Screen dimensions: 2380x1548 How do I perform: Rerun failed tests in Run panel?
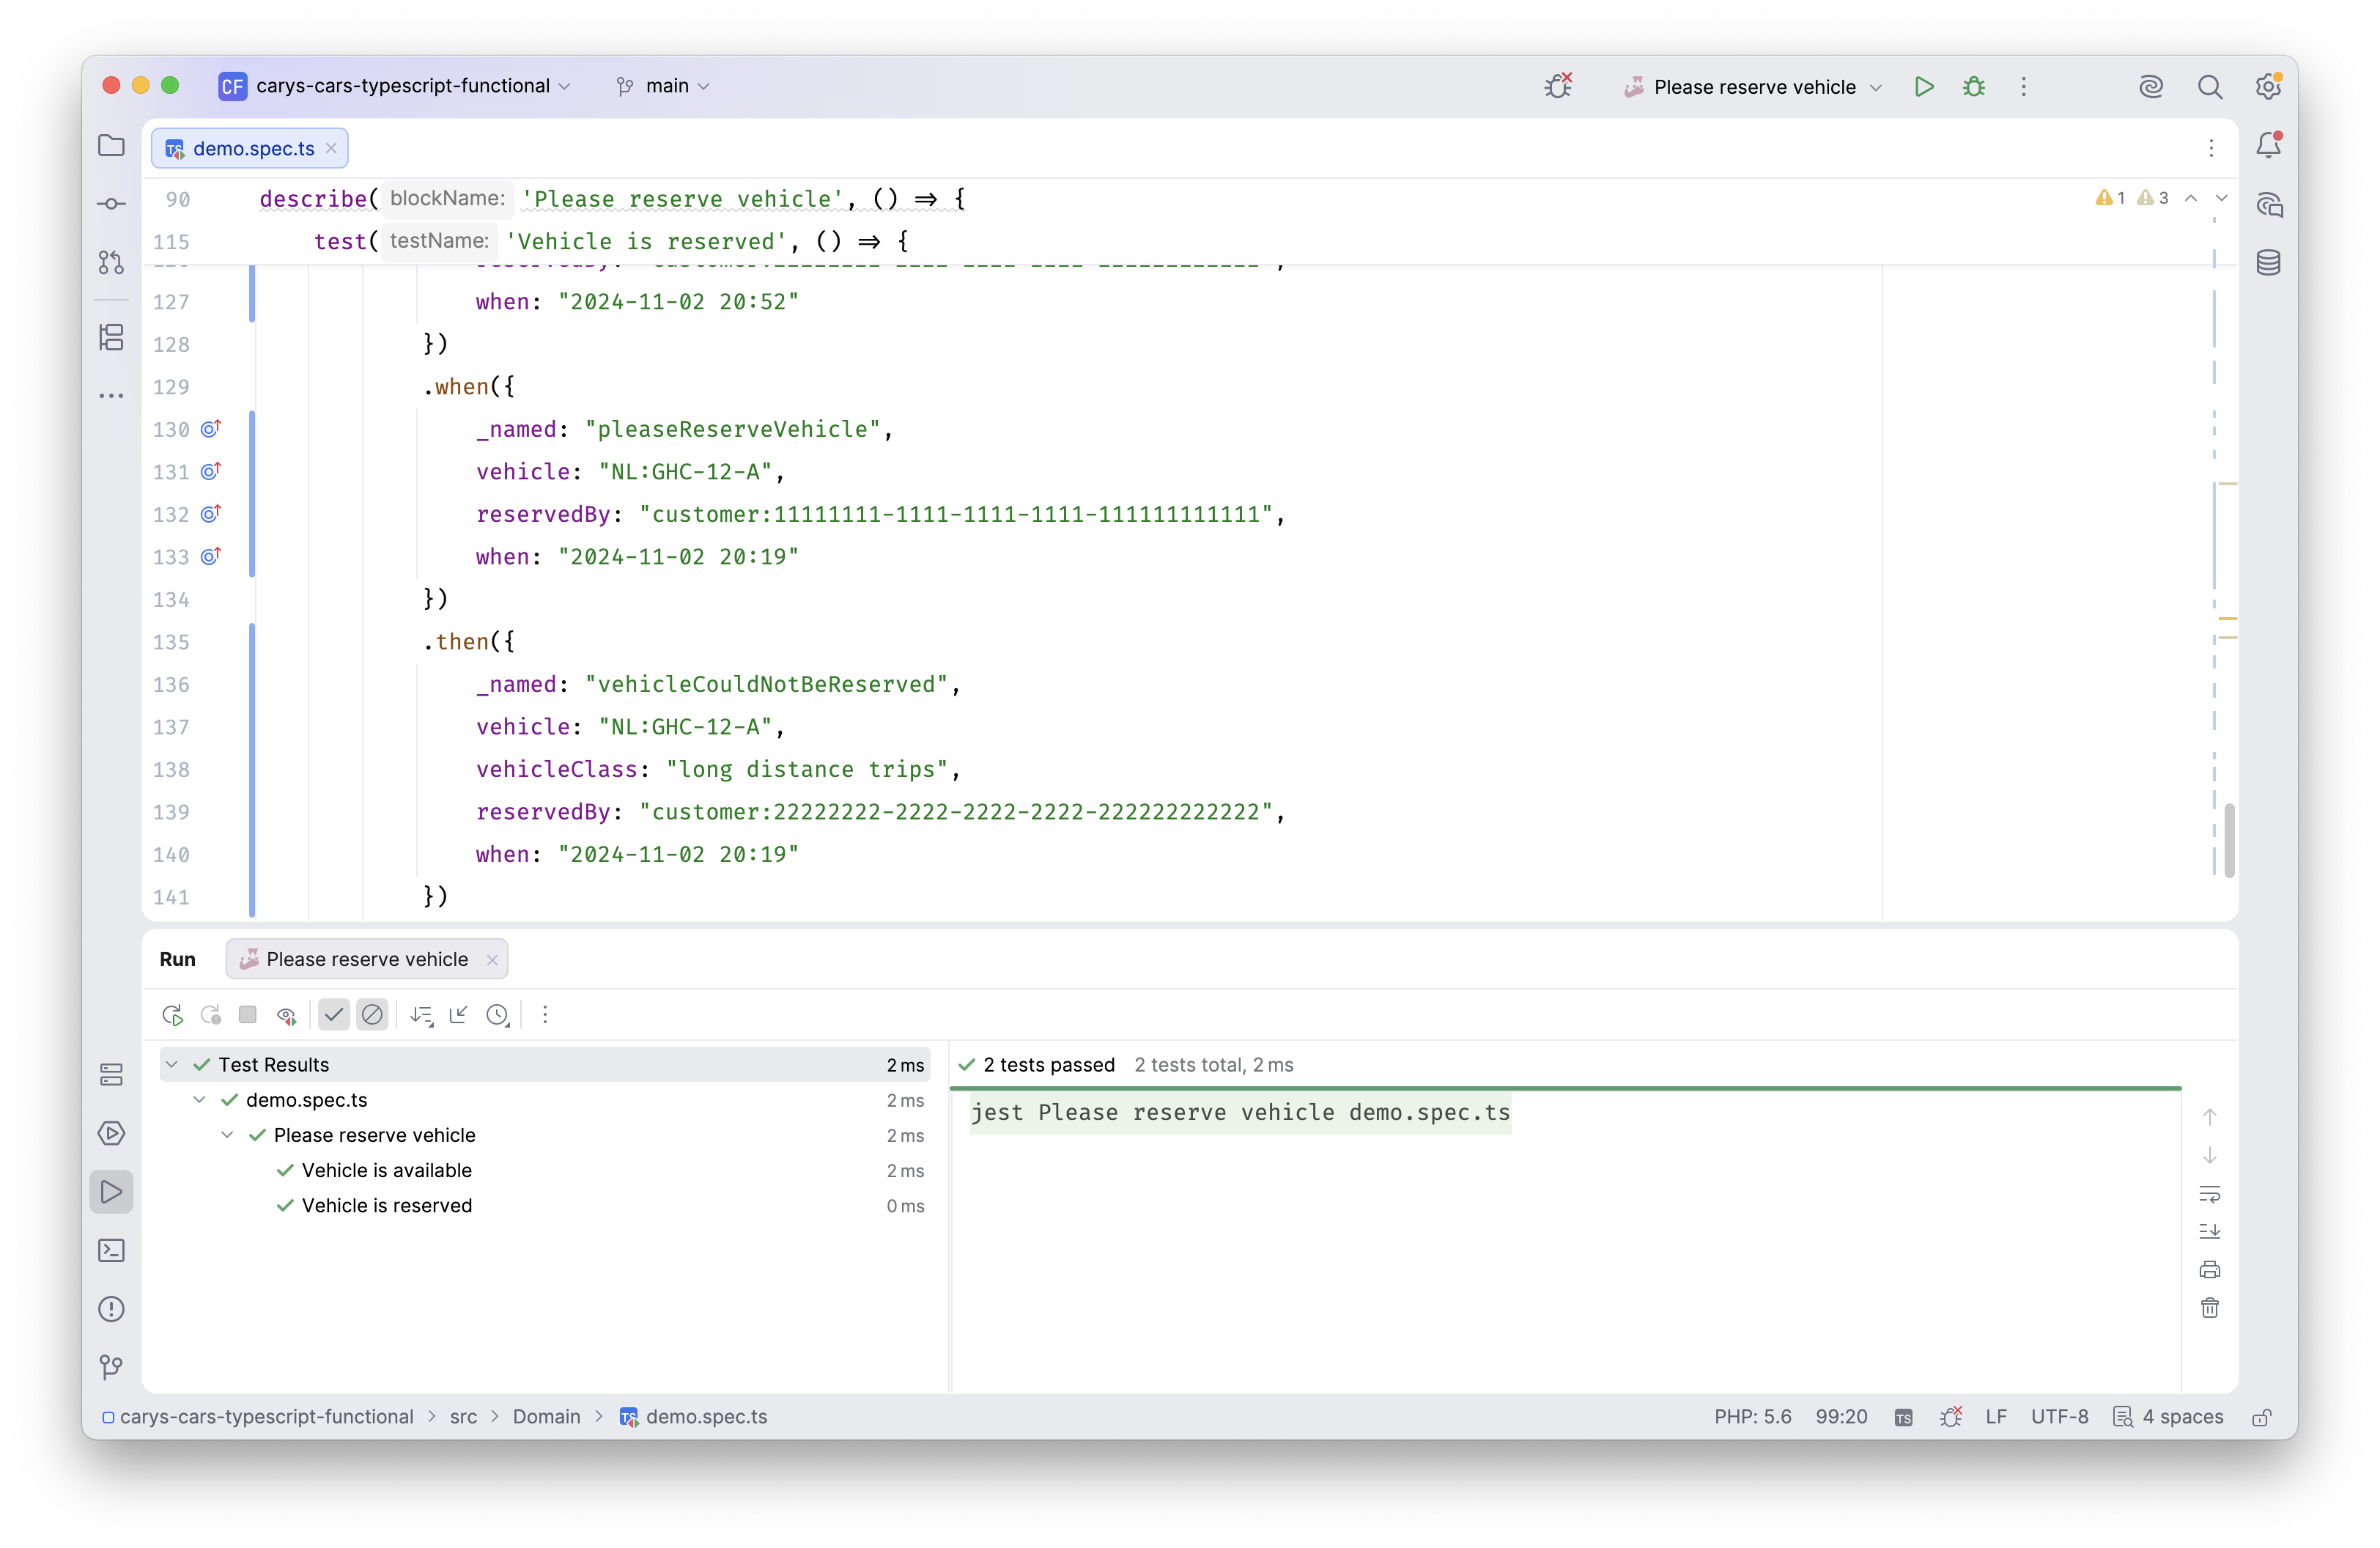click(210, 1015)
